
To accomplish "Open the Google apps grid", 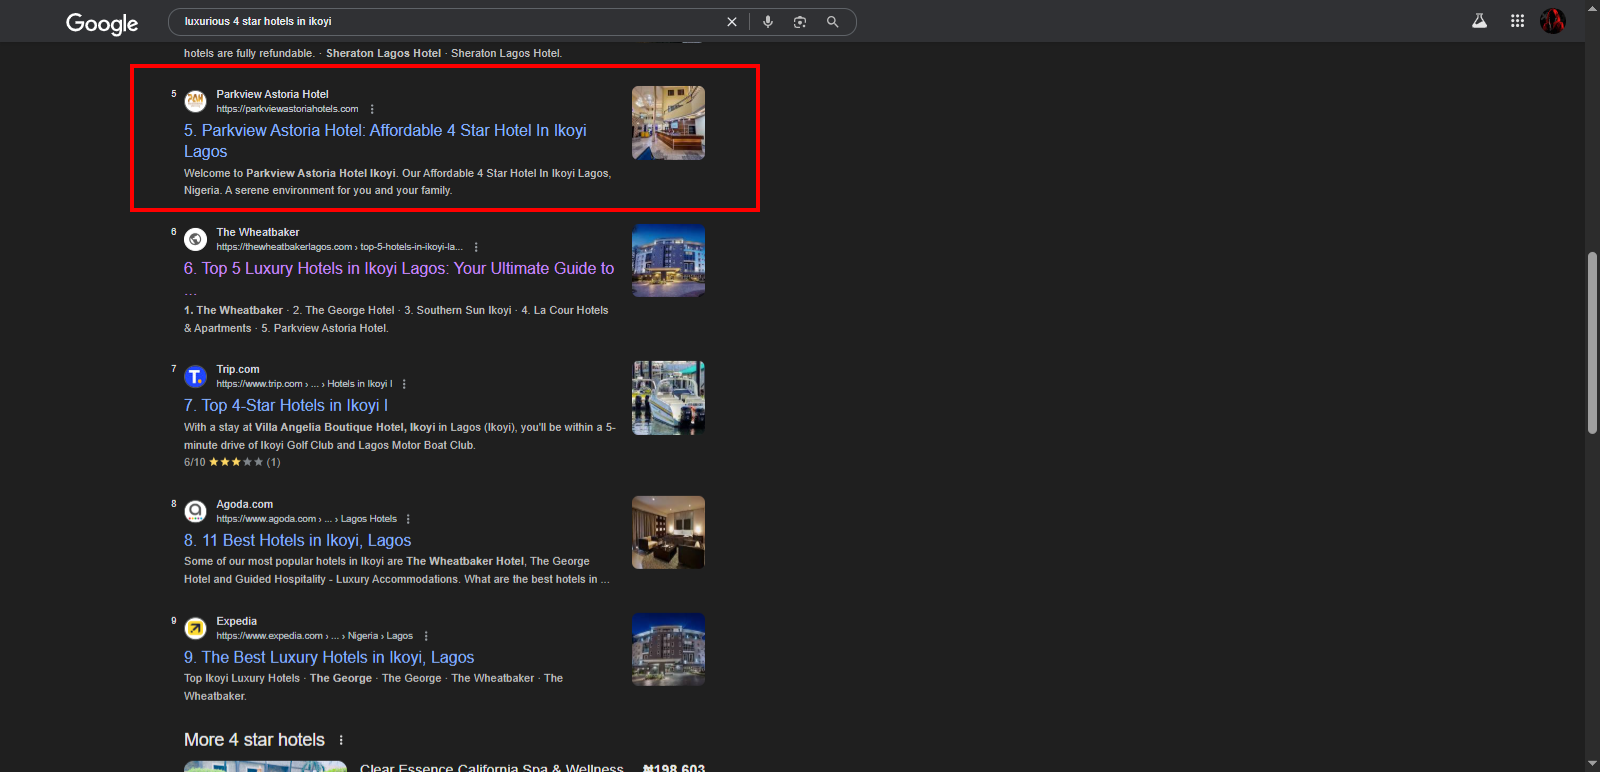I will click(1517, 21).
